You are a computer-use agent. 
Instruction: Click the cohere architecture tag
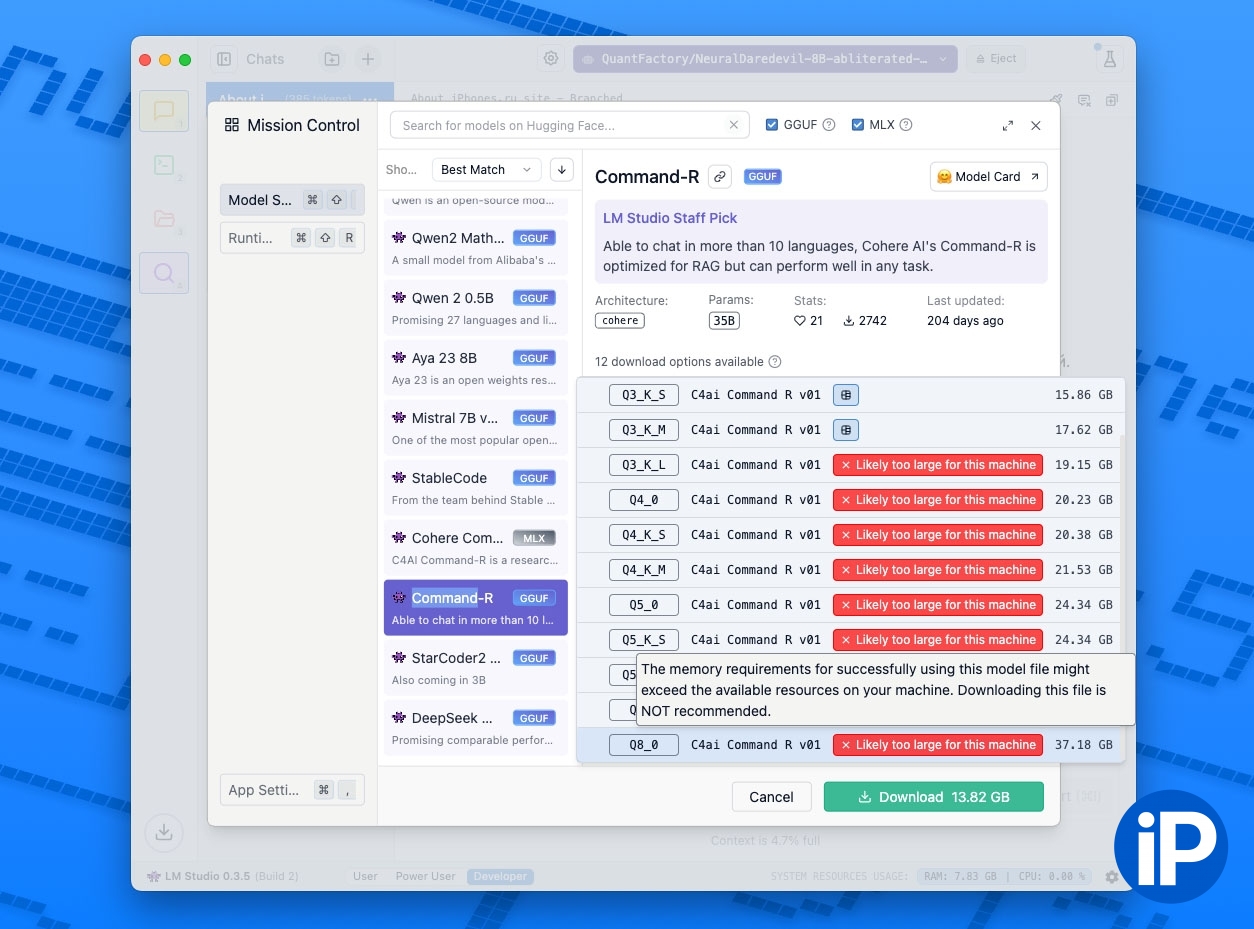click(x=620, y=321)
